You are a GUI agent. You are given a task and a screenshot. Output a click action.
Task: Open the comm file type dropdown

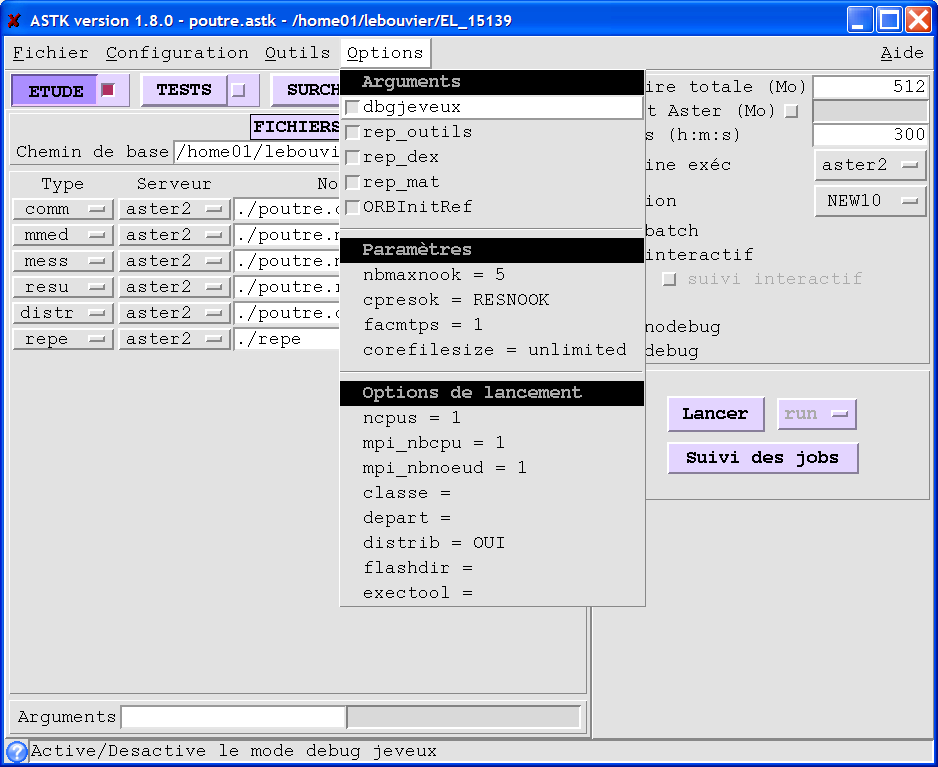click(62, 209)
